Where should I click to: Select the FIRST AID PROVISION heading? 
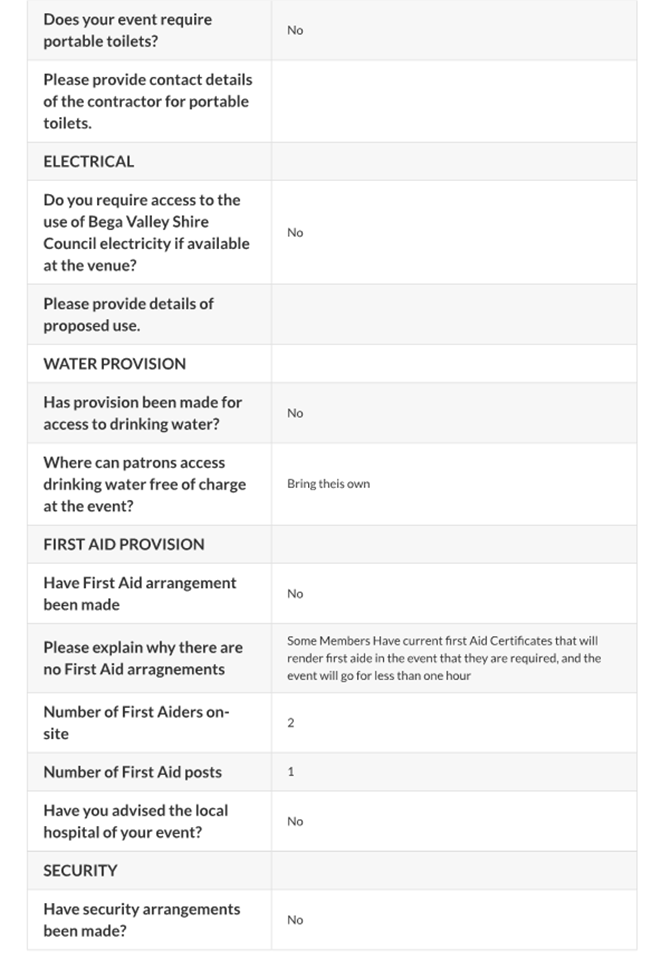point(123,544)
